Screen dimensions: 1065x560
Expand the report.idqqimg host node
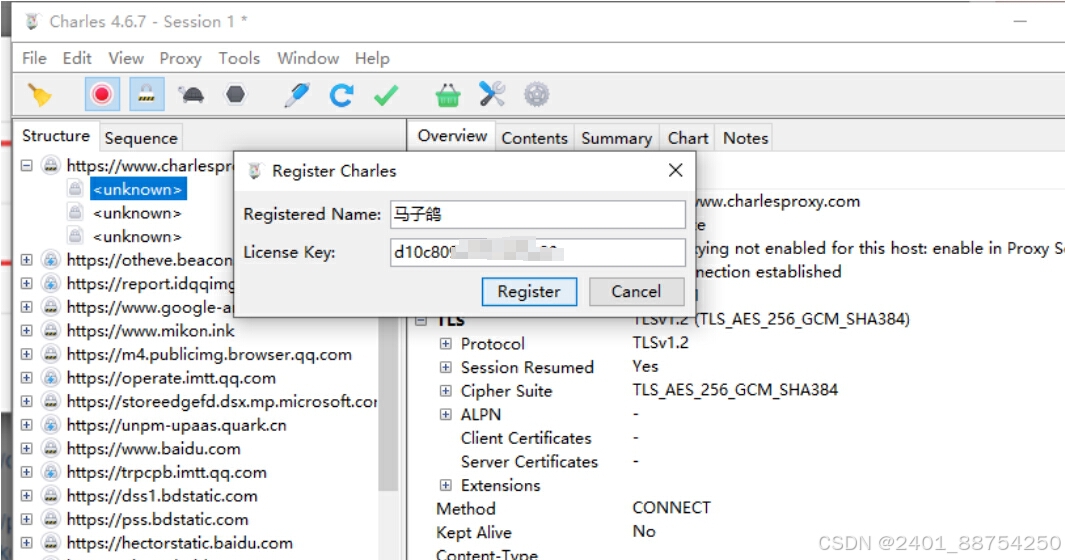click(x=26, y=283)
